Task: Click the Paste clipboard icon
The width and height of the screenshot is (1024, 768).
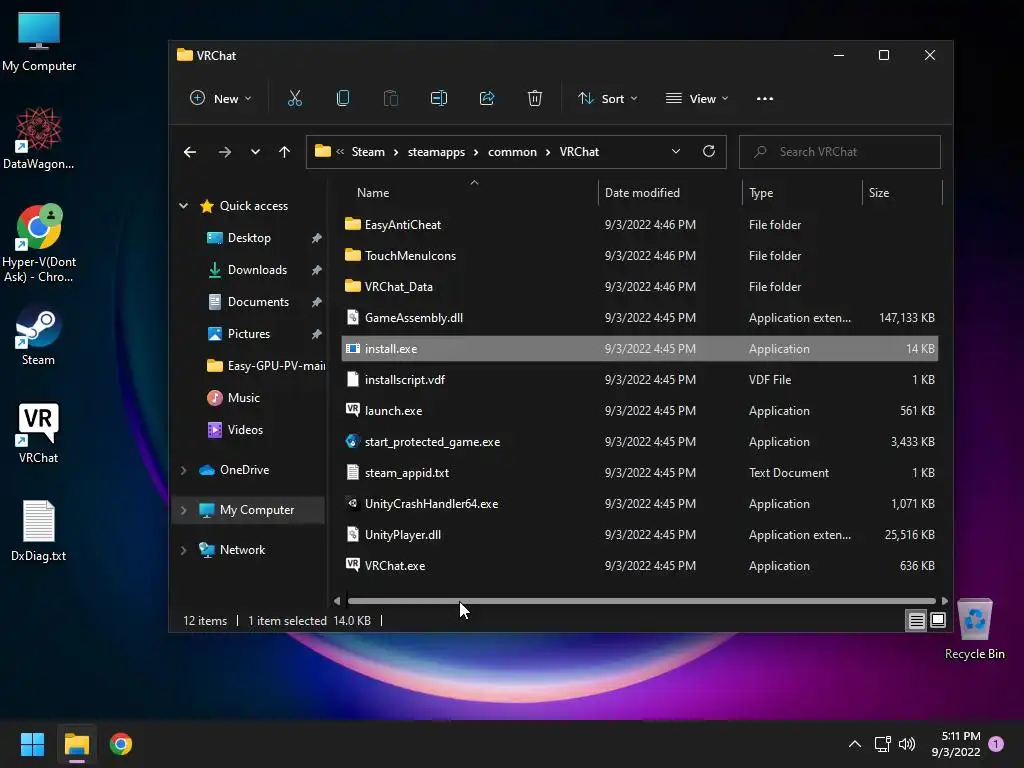Action: pos(391,99)
